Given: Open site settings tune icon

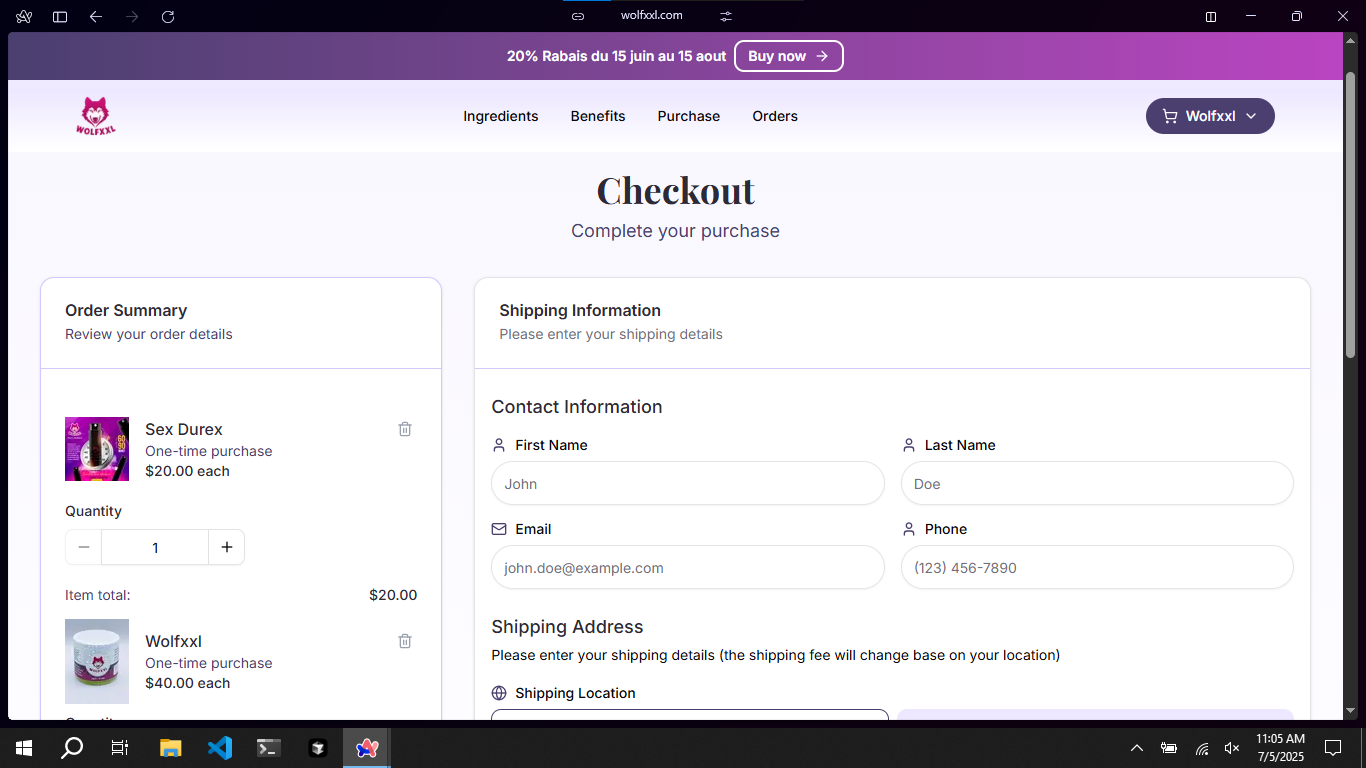Looking at the screenshot, I should click(726, 16).
